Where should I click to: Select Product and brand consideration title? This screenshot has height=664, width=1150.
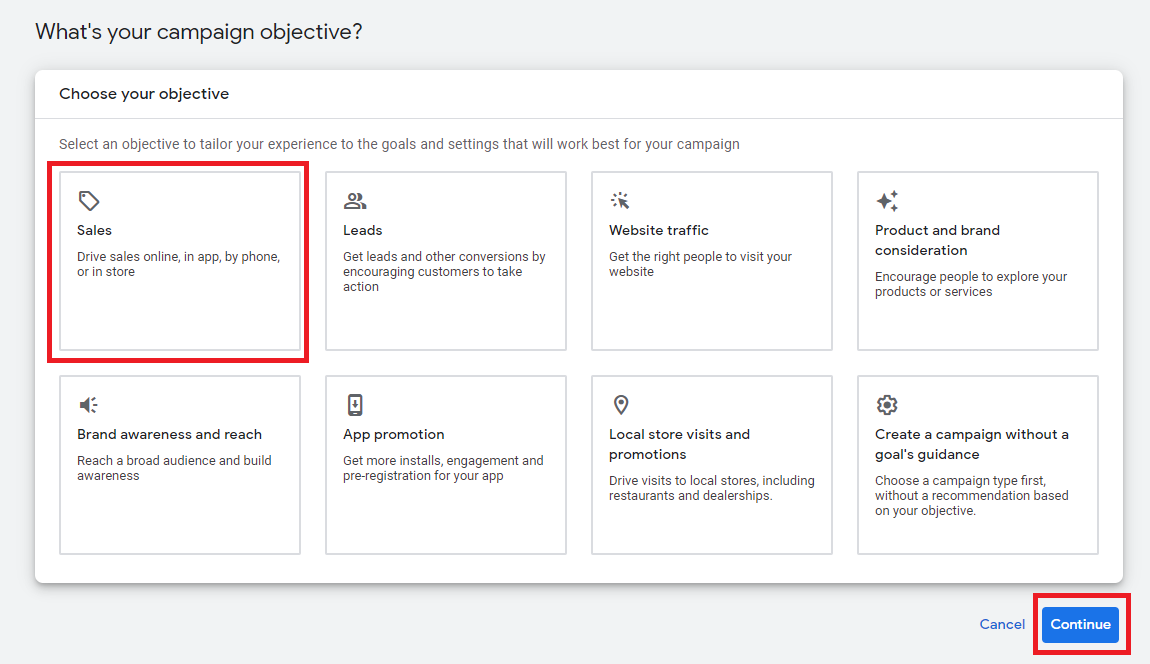(937, 240)
